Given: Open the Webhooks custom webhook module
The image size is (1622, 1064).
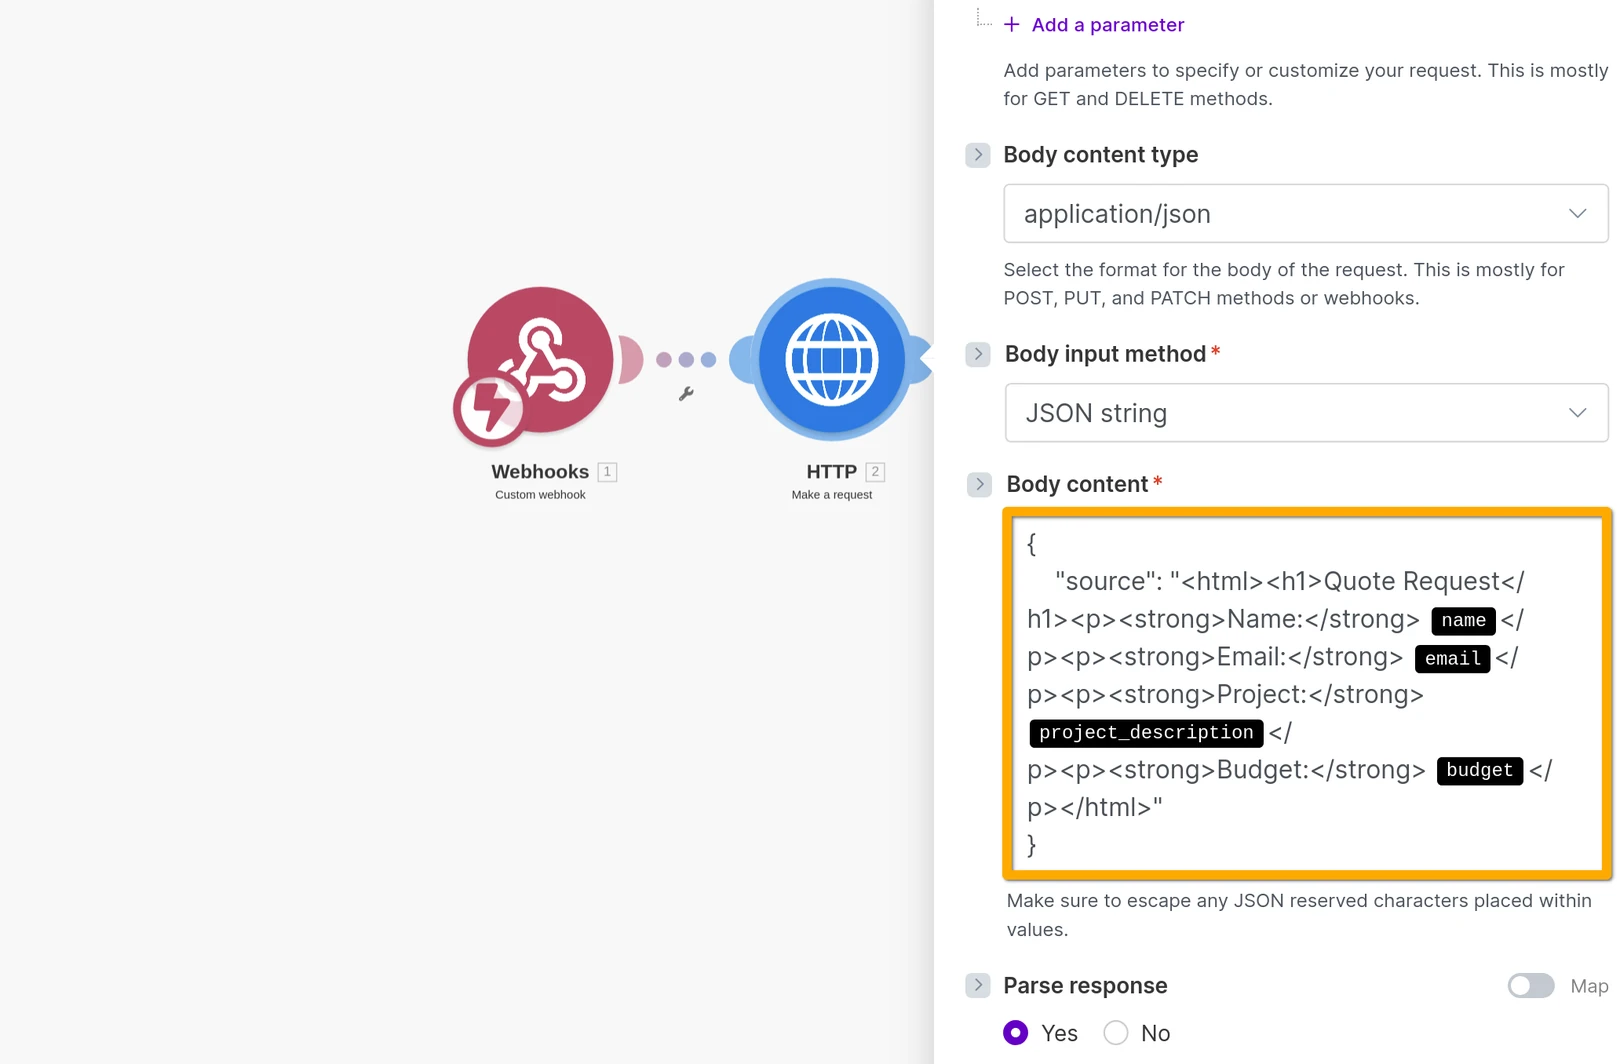Looking at the screenshot, I should click(539, 362).
